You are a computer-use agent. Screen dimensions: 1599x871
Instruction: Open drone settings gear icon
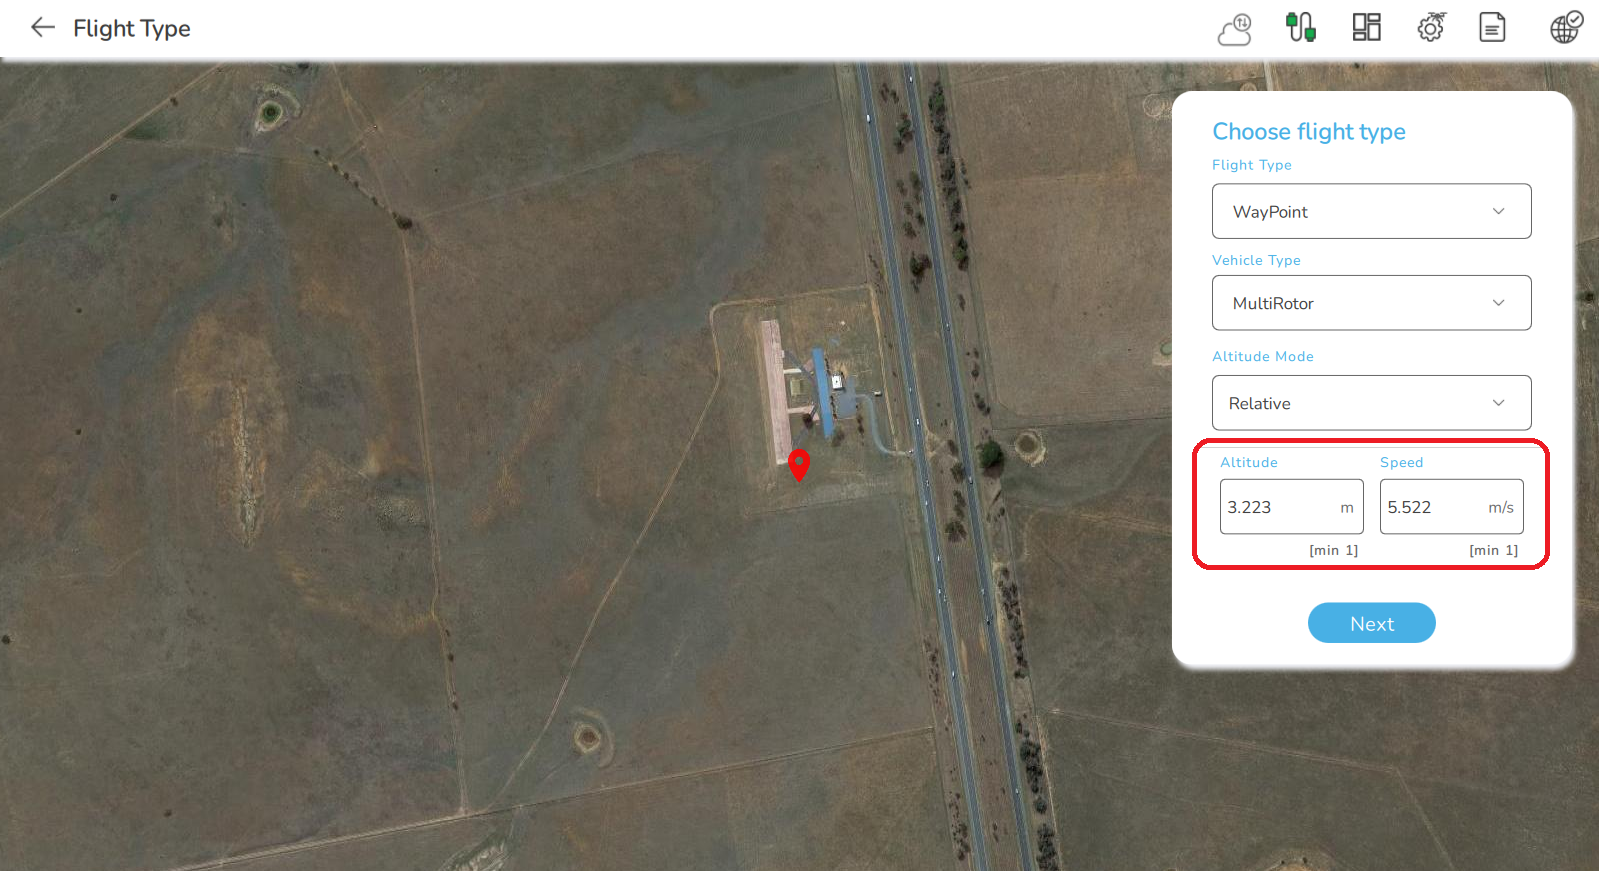coord(1431,27)
